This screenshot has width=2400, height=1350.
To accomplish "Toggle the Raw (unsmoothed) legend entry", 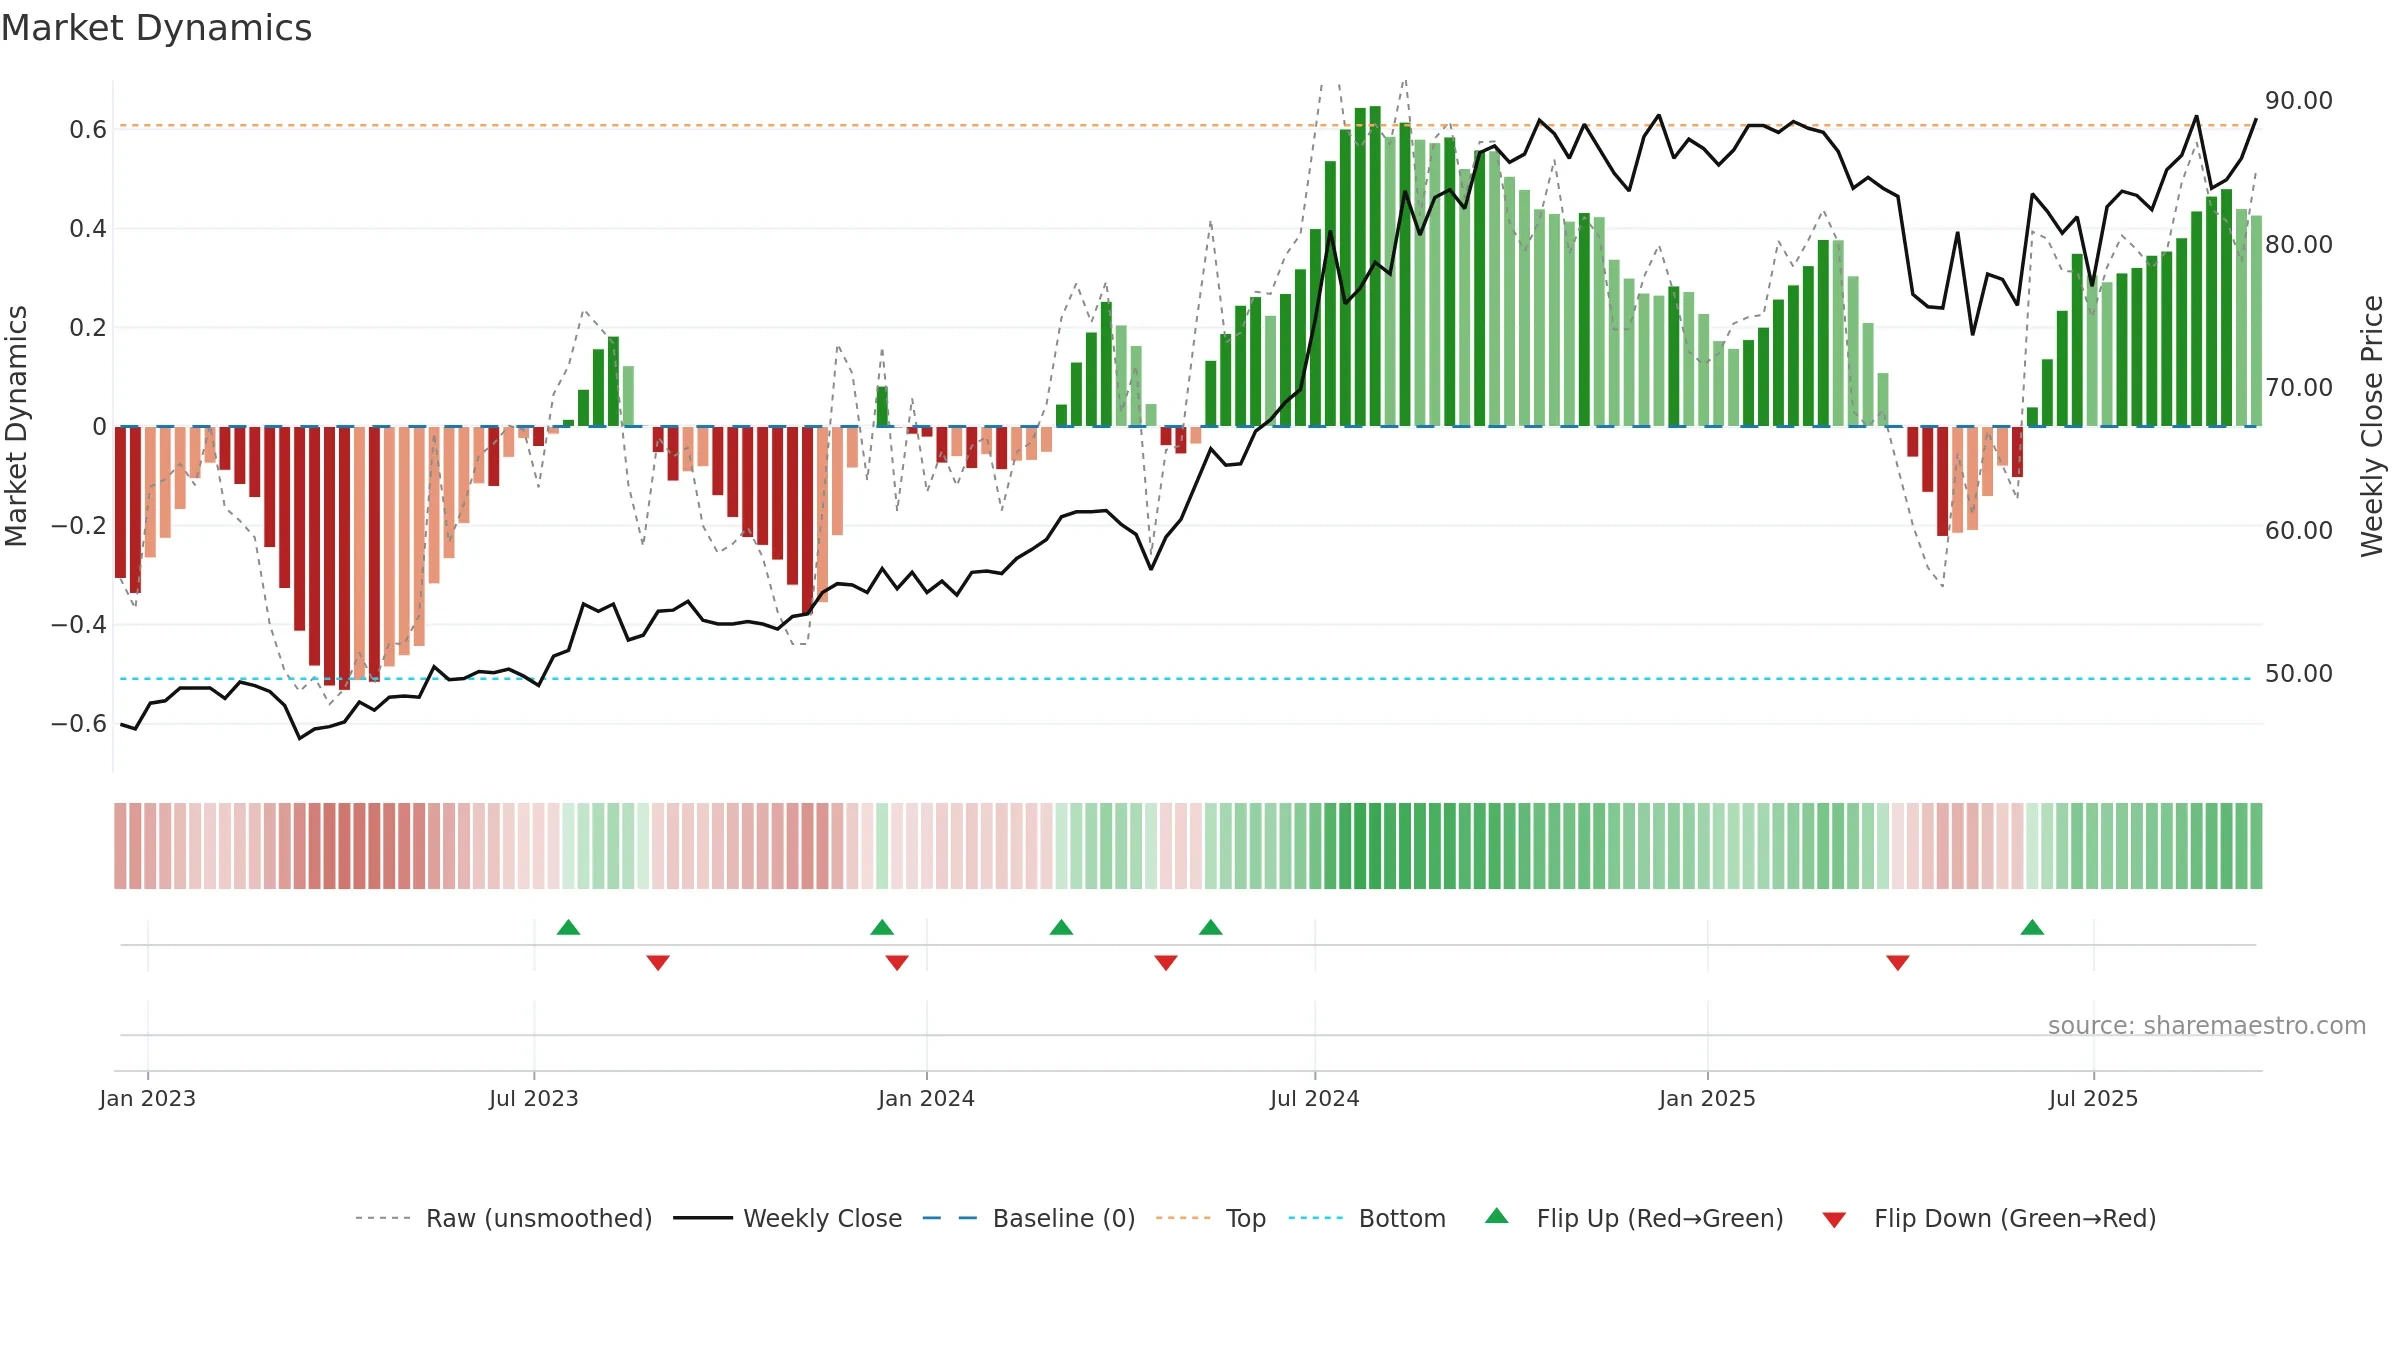I will (x=504, y=1218).
